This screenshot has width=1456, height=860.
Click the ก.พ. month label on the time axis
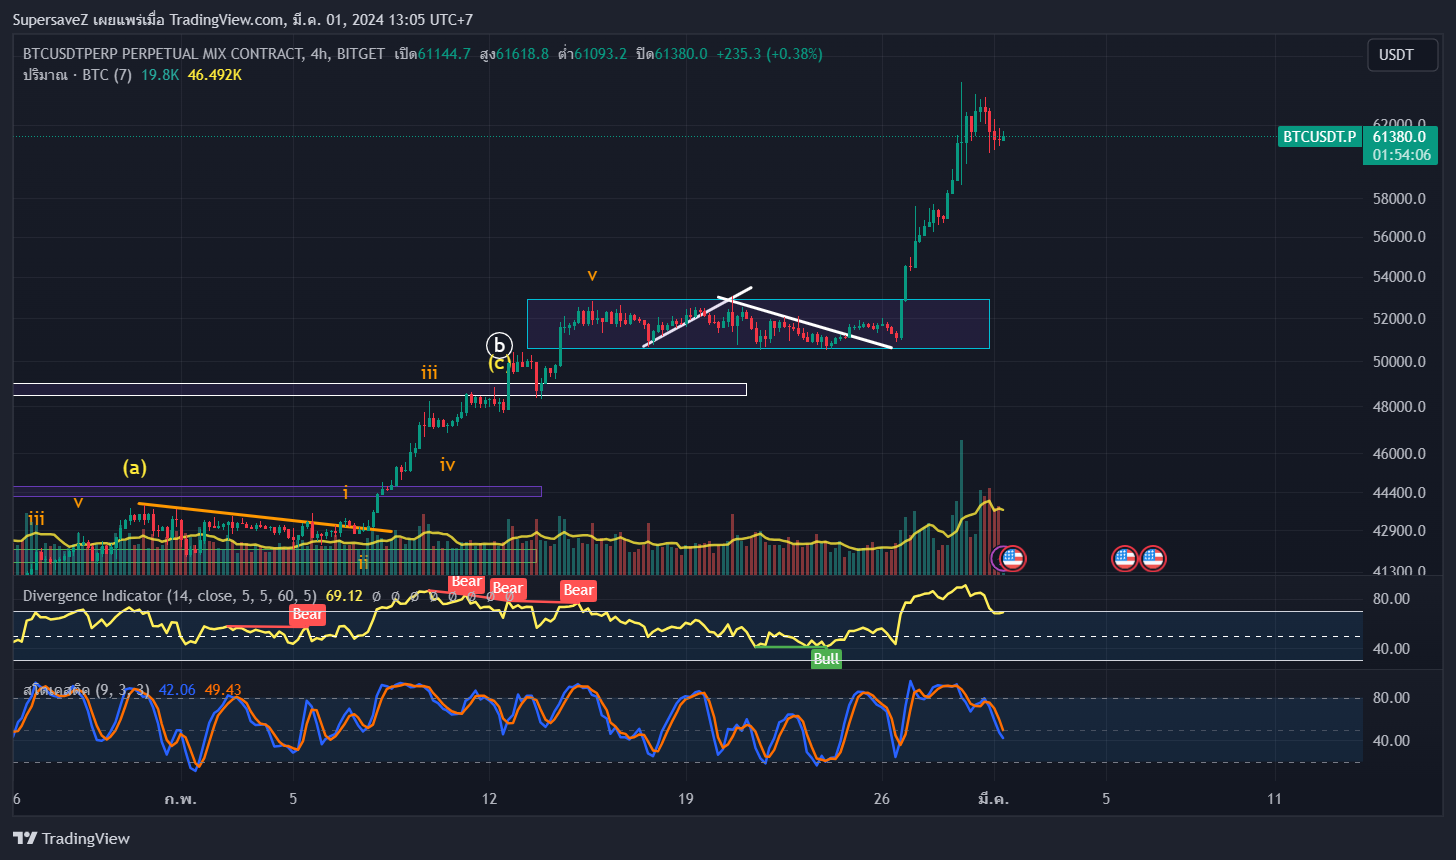click(180, 799)
